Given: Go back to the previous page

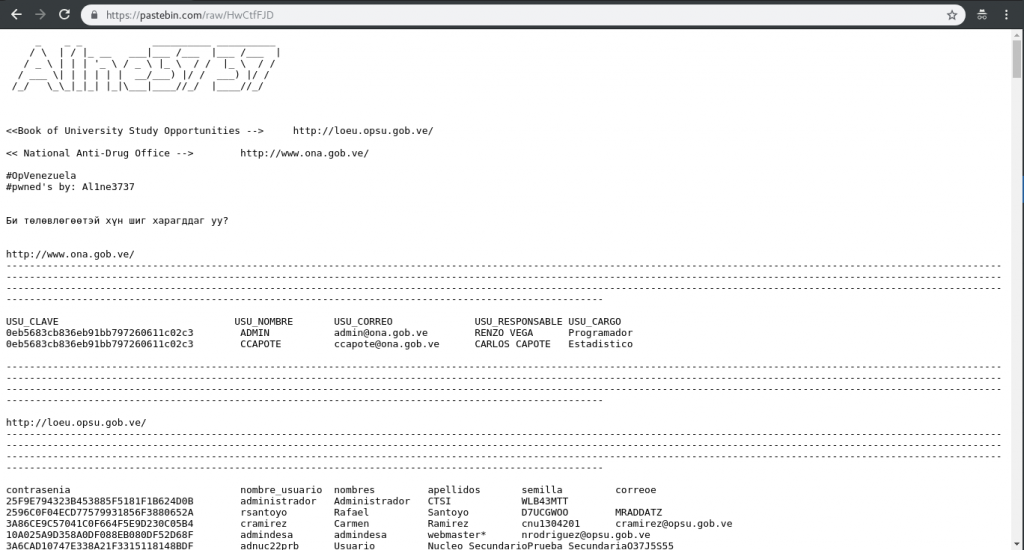Looking at the screenshot, I should [x=16, y=14].
